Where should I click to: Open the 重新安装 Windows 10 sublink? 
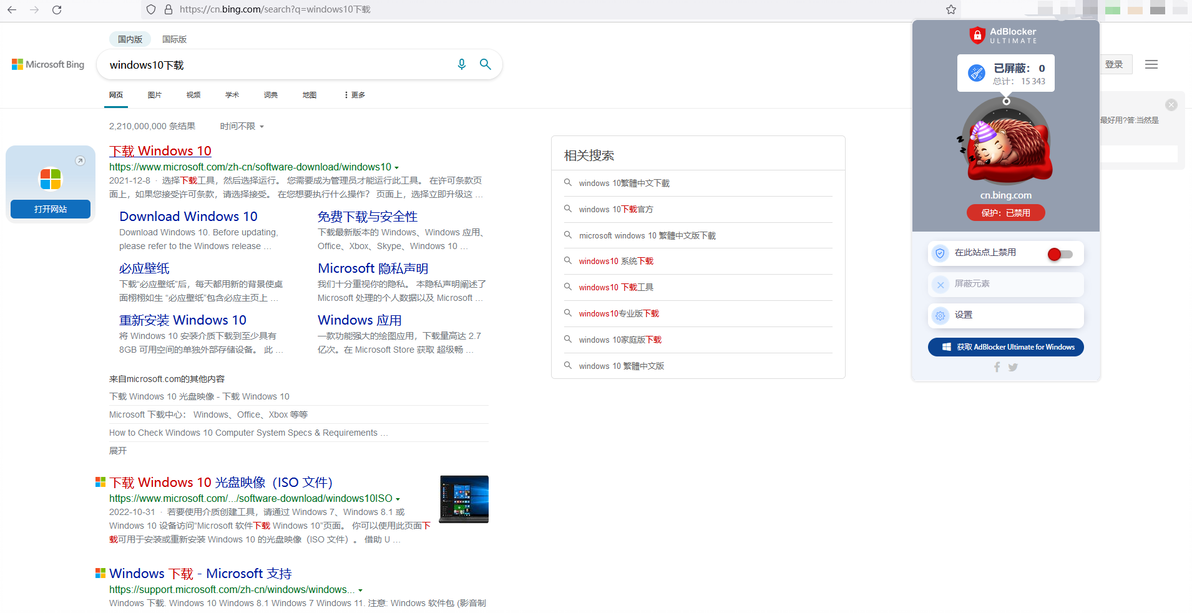tap(183, 320)
